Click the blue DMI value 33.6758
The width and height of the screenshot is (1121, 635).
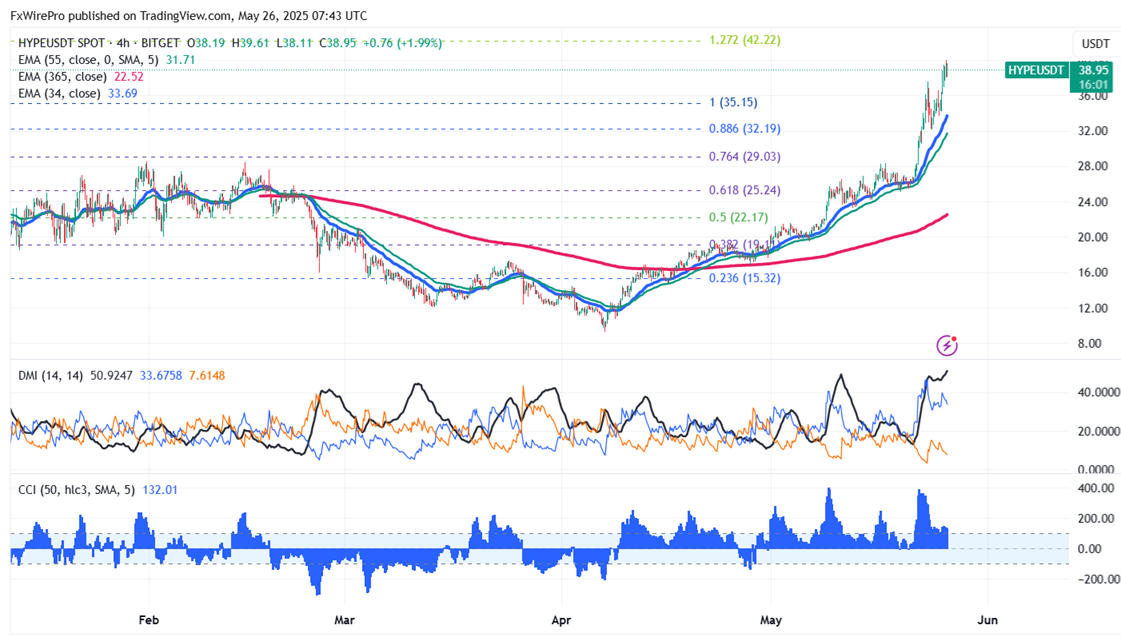click(x=161, y=375)
